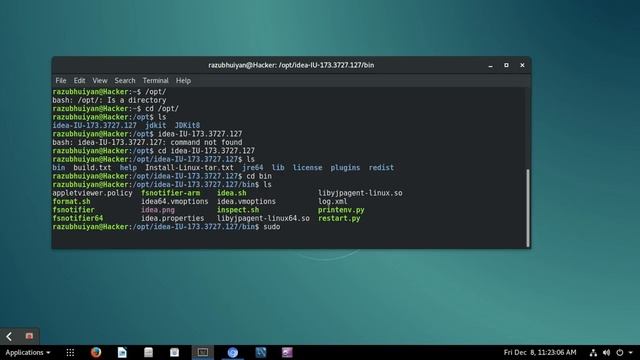Click 'build.txt' in the listing

tap(92, 168)
